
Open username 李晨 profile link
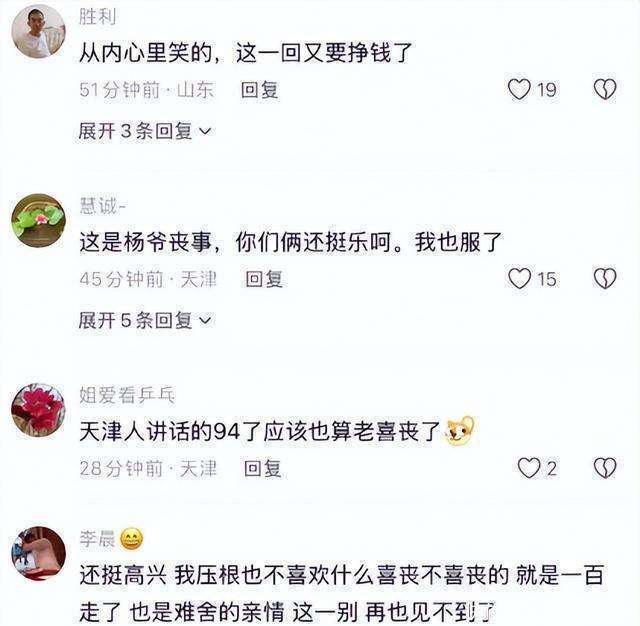point(98,539)
